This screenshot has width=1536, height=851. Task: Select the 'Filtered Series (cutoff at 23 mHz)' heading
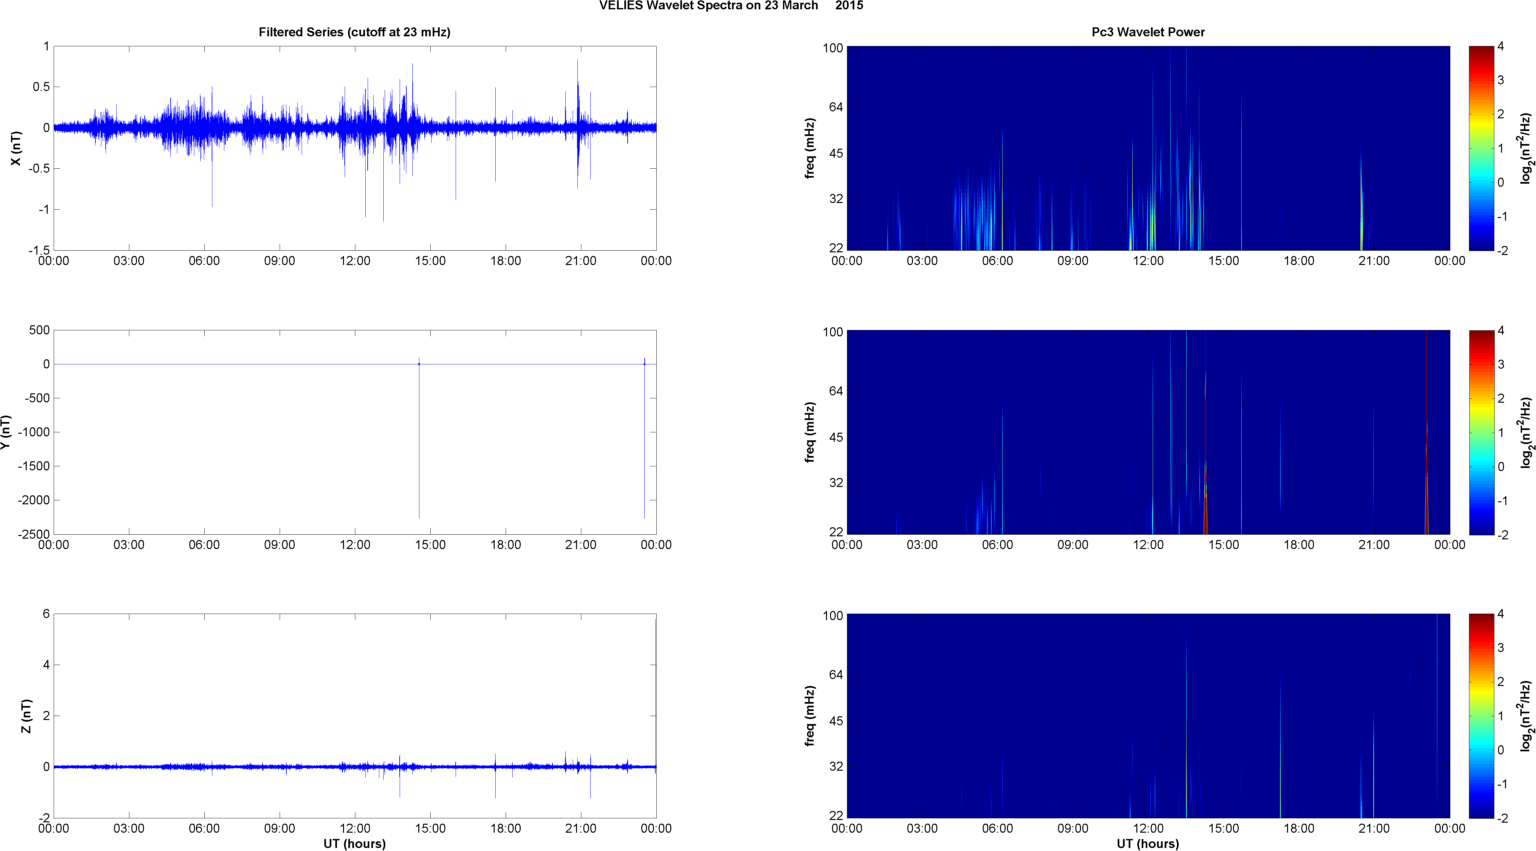click(x=355, y=32)
